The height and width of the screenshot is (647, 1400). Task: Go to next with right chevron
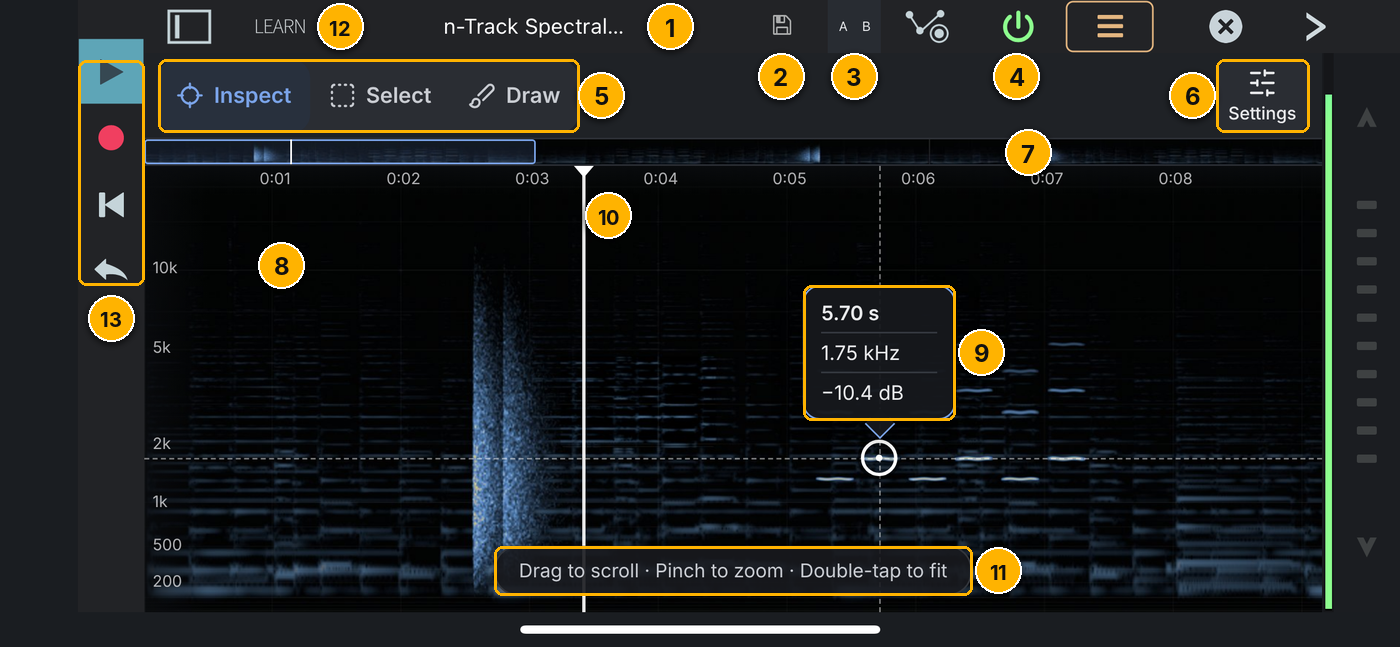1315,27
